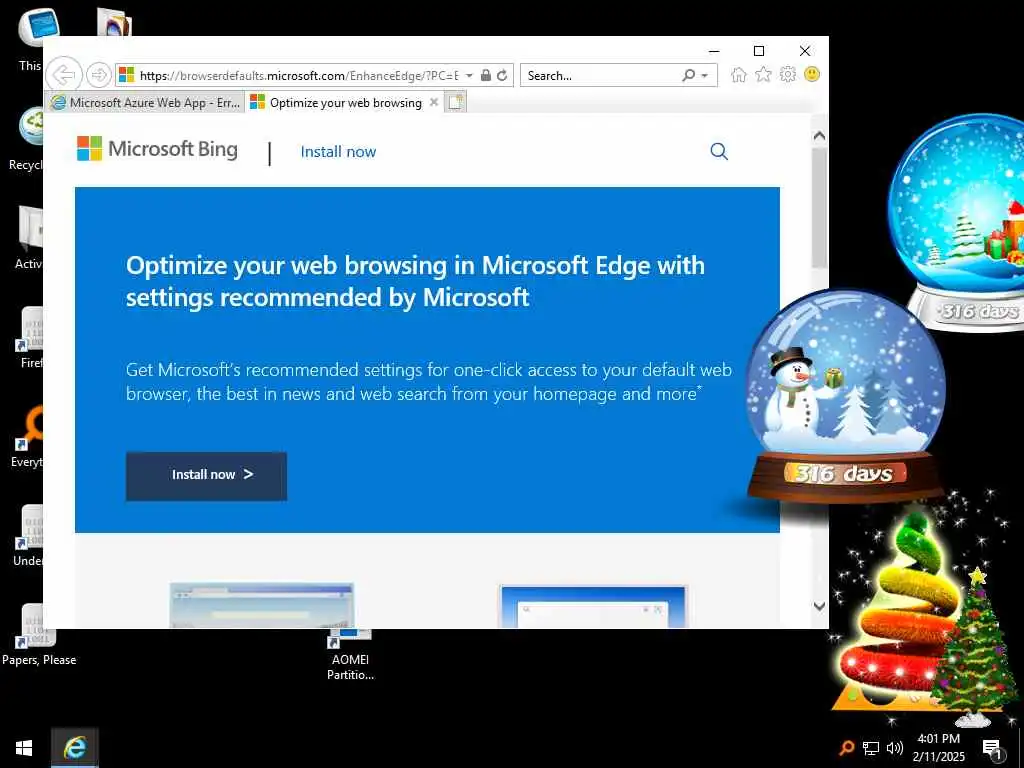Screen dimensions: 1024x768
Task: Select the Recycle Bin desktop icon
Action: pyautogui.click(x=26, y=138)
